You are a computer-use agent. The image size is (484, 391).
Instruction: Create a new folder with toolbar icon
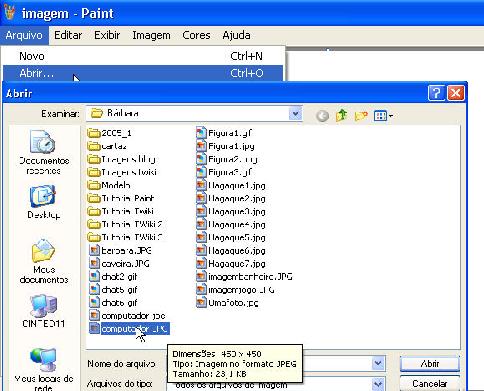point(361,116)
